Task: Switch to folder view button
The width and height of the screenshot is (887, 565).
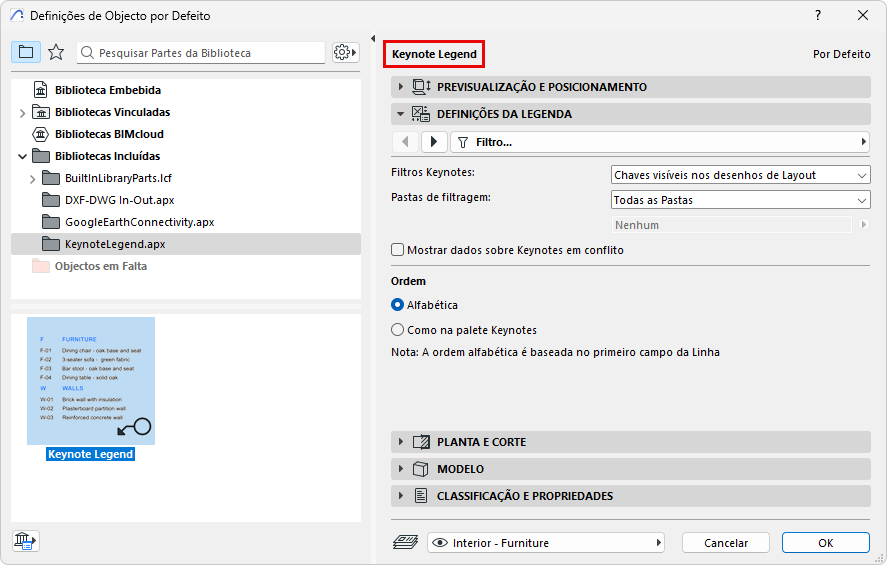Action: pos(25,53)
